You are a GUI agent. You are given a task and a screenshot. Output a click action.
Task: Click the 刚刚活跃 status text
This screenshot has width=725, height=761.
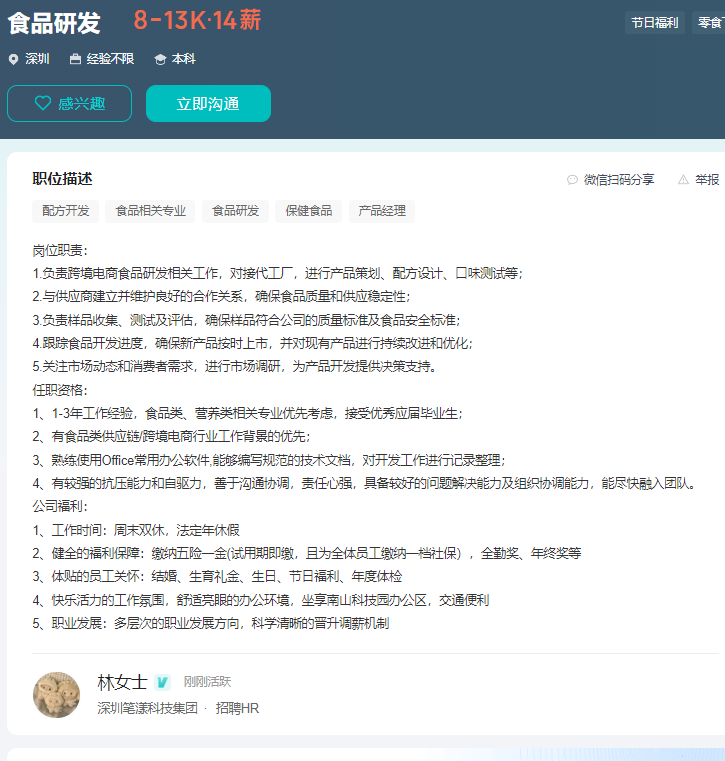[207, 682]
